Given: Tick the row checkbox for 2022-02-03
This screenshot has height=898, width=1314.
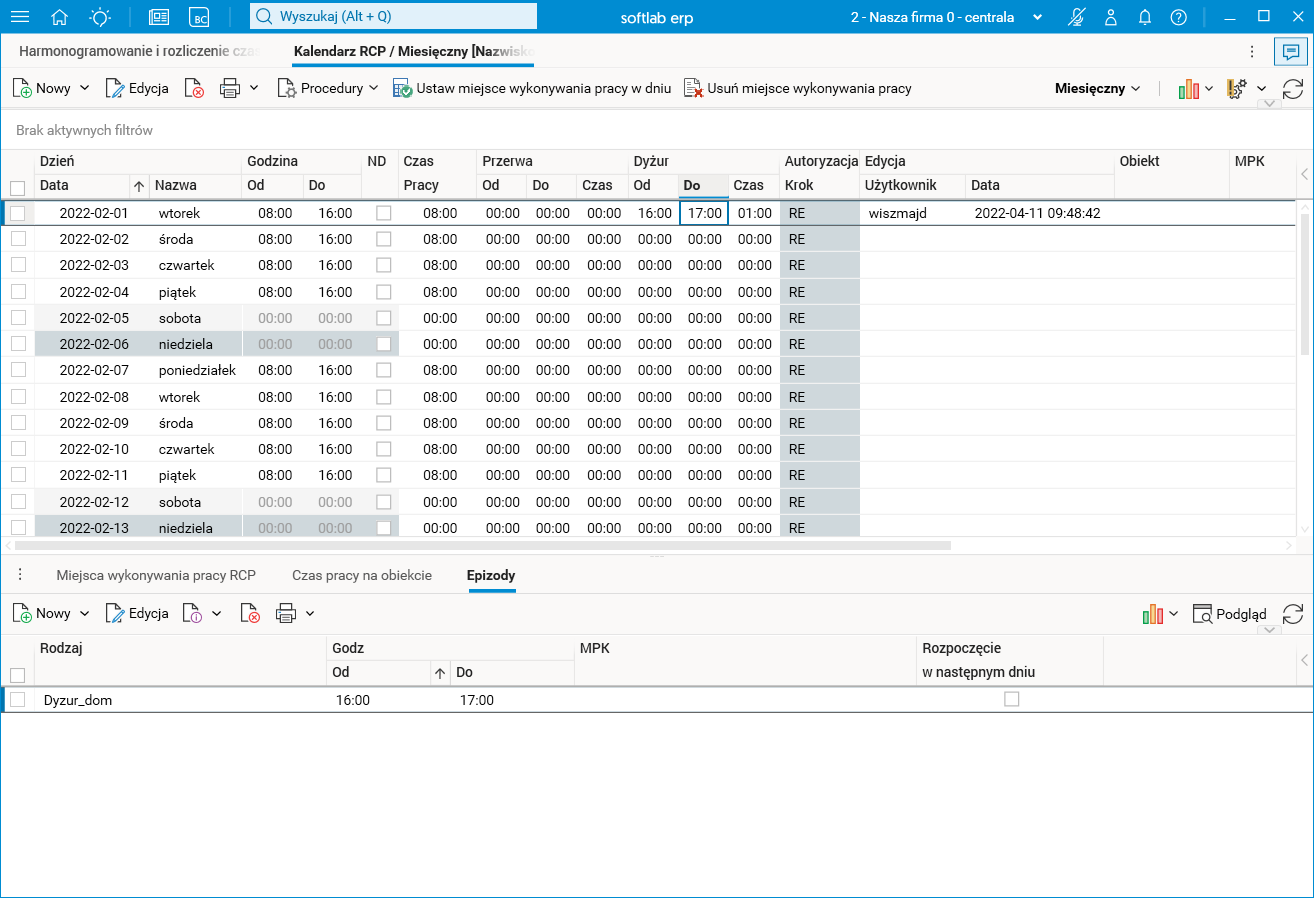Looking at the screenshot, I should [18, 266].
